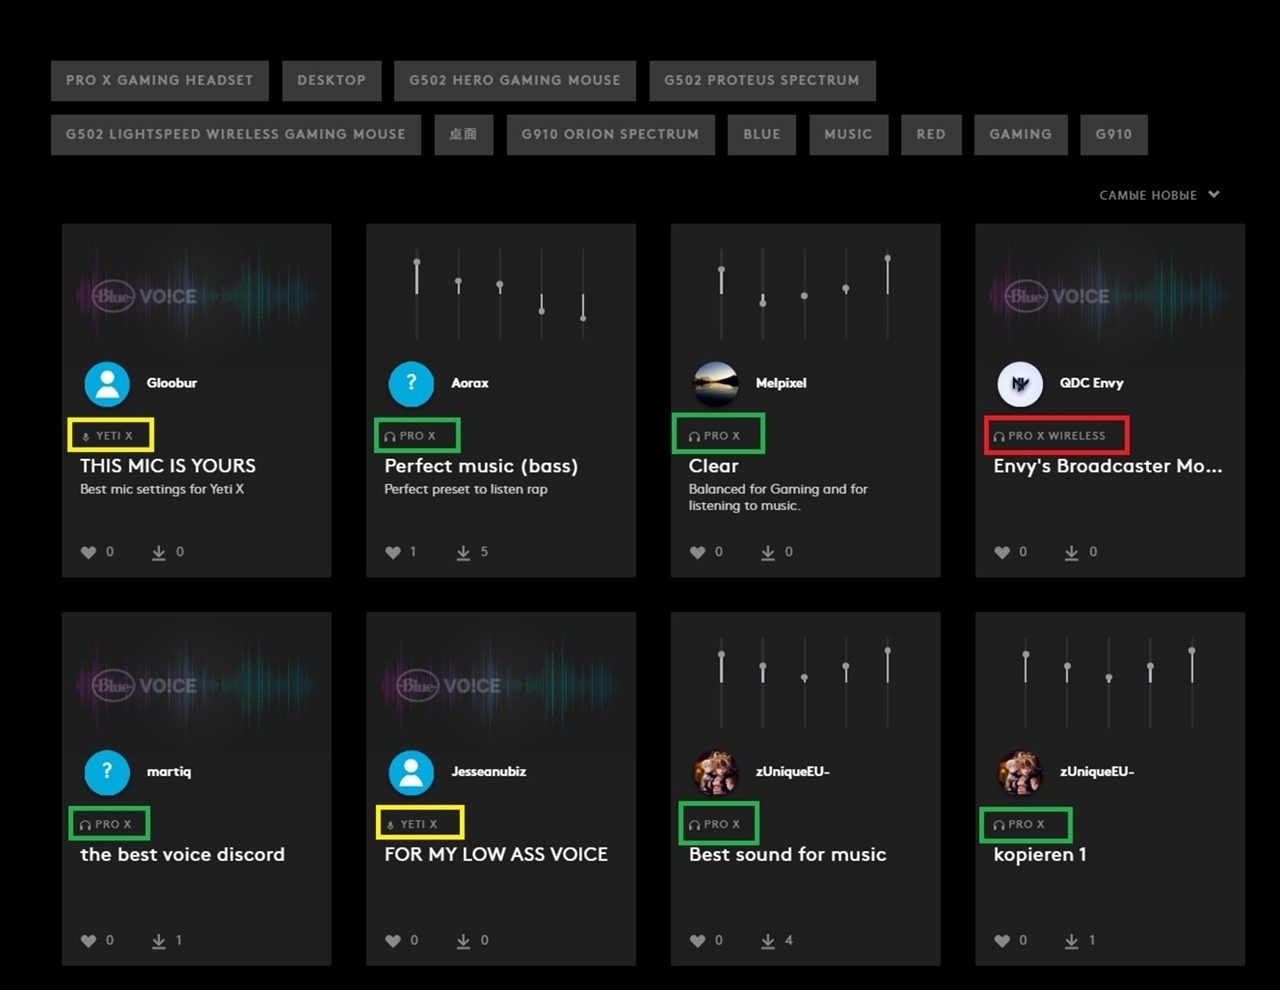Click Melpixel's landscape avatar
This screenshot has height=990, width=1280.
pos(716,384)
